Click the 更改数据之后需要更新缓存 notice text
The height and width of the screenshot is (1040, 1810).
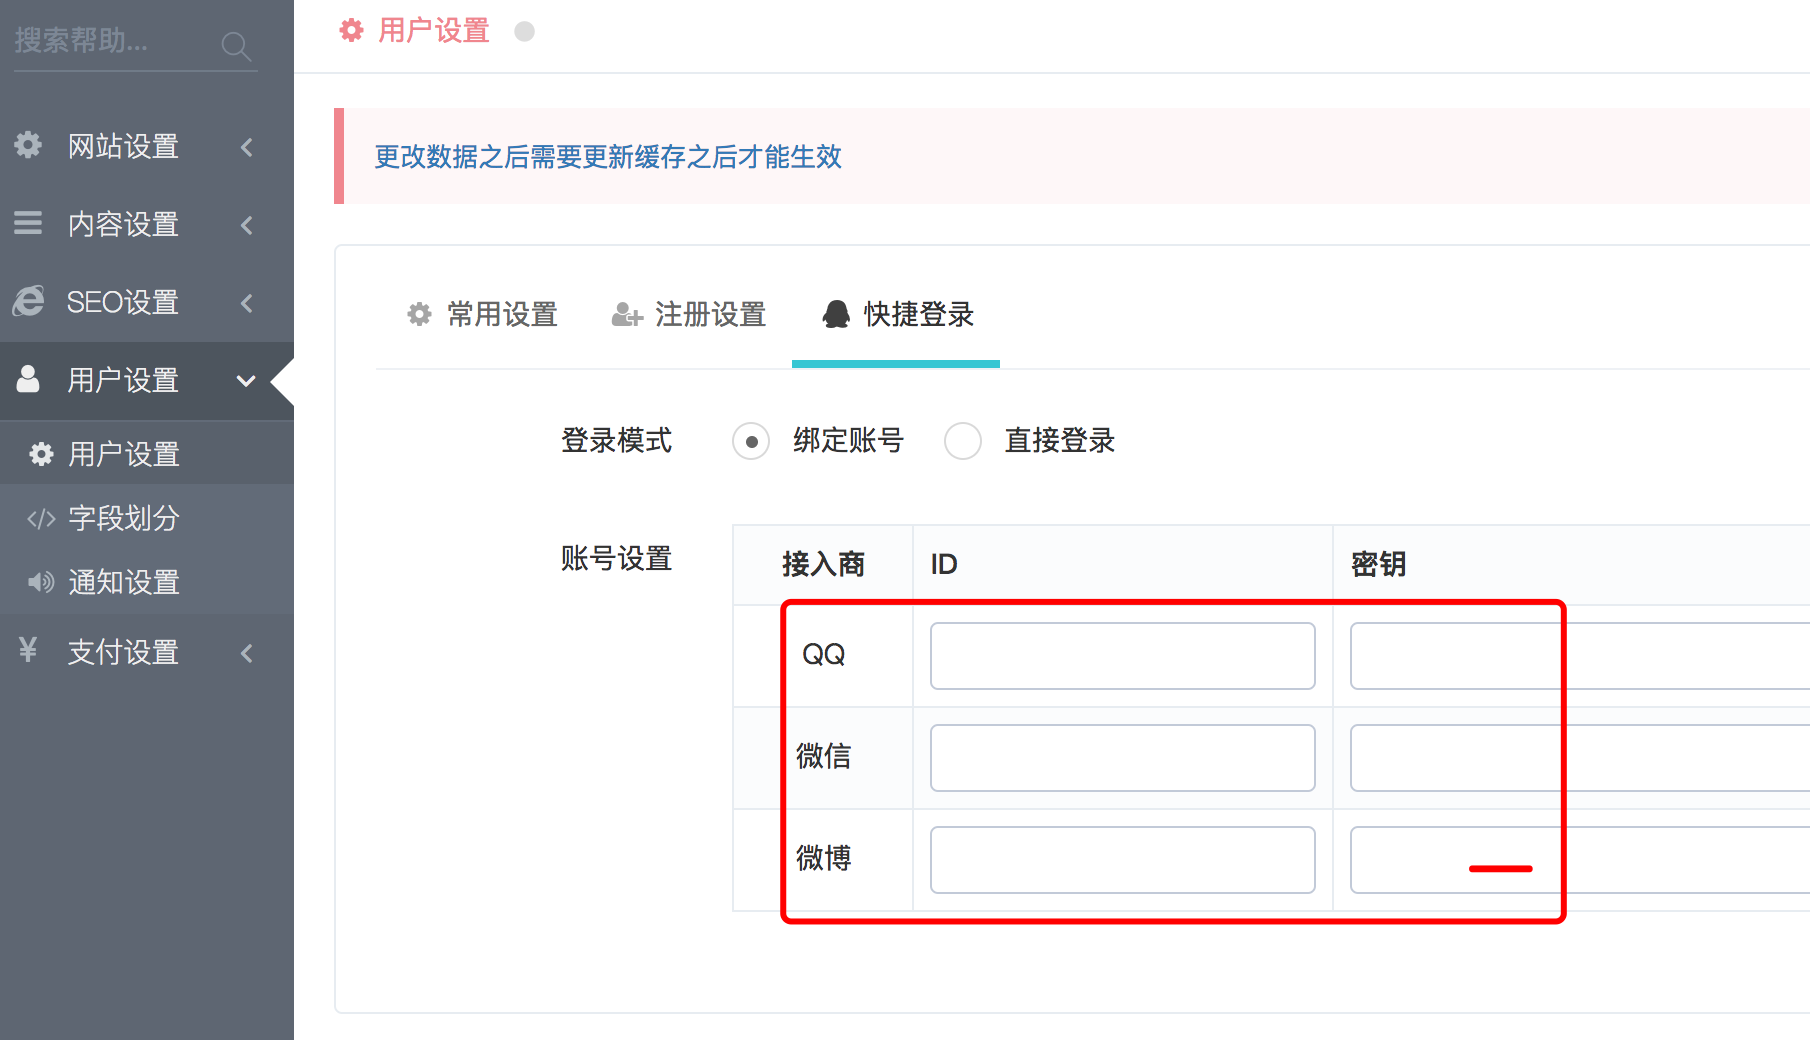pos(608,157)
